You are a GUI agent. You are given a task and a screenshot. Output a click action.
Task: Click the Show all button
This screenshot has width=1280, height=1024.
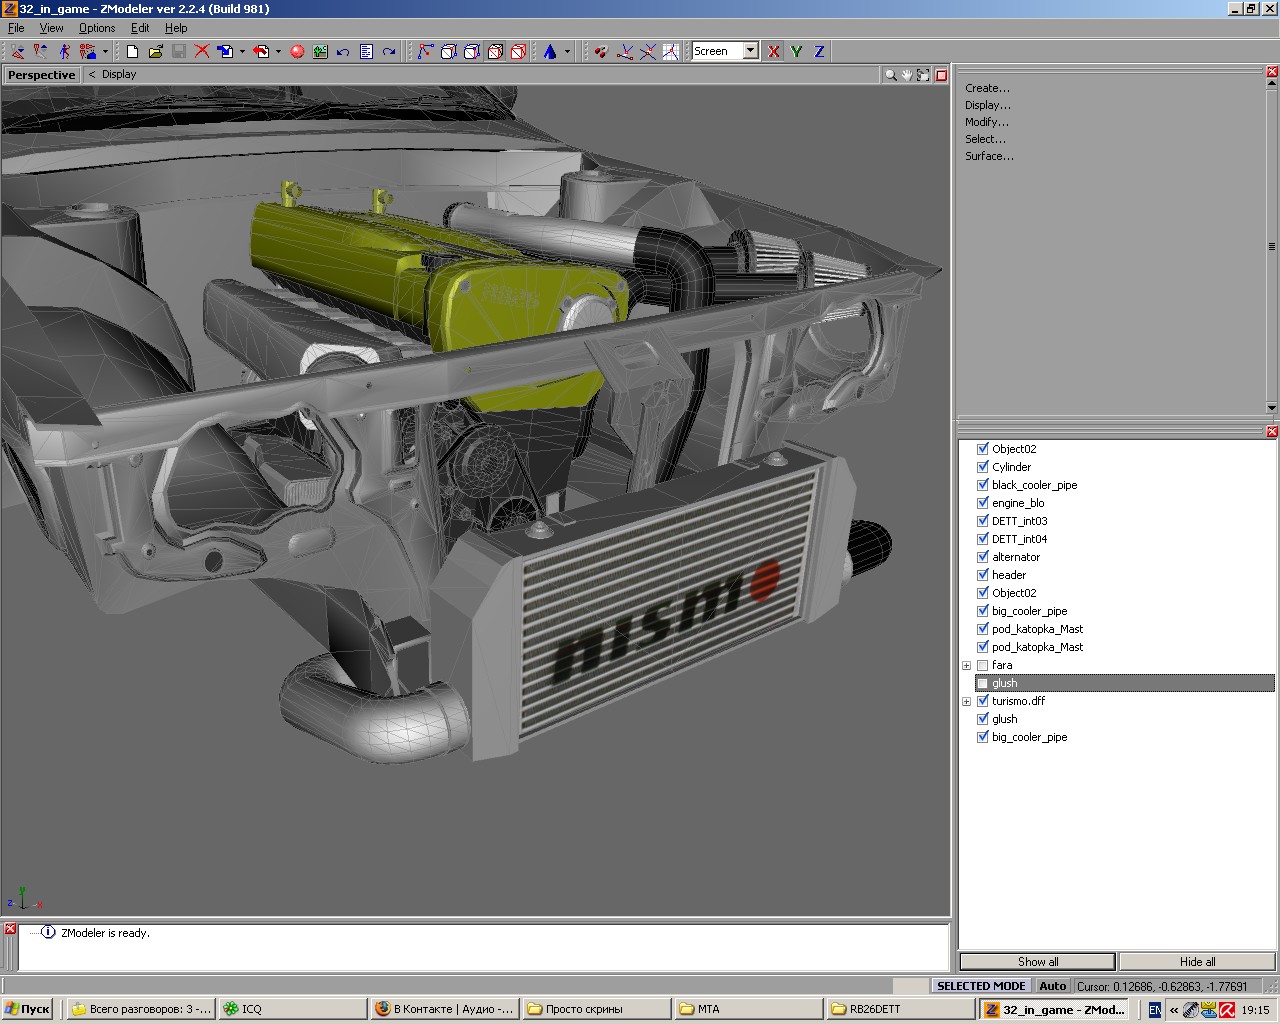point(1037,962)
